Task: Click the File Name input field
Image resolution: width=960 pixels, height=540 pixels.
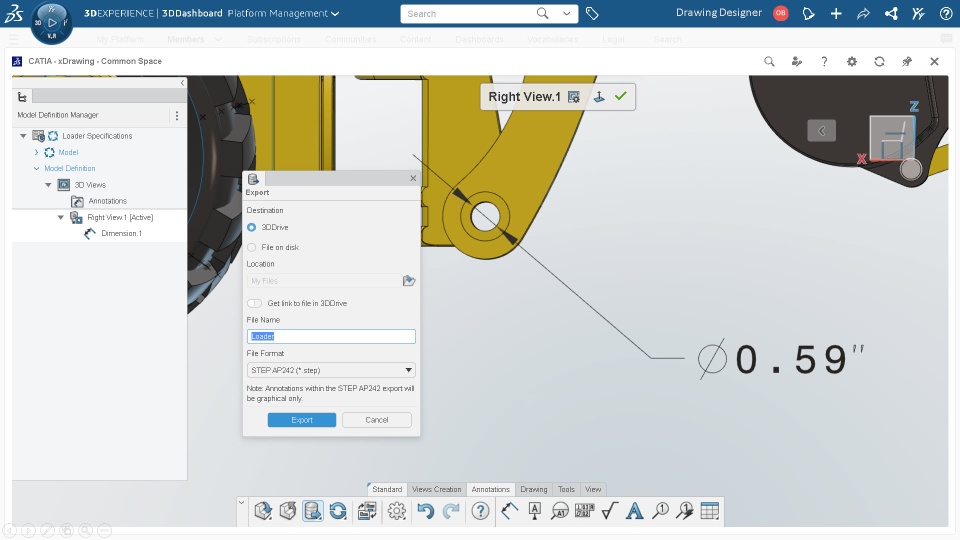Action: [x=331, y=336]
